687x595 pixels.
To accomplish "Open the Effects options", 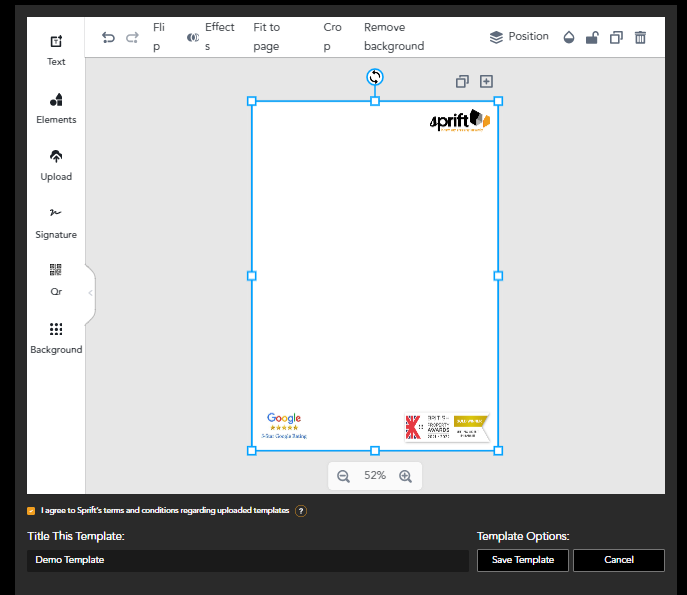I will click(x=210, y=37).
